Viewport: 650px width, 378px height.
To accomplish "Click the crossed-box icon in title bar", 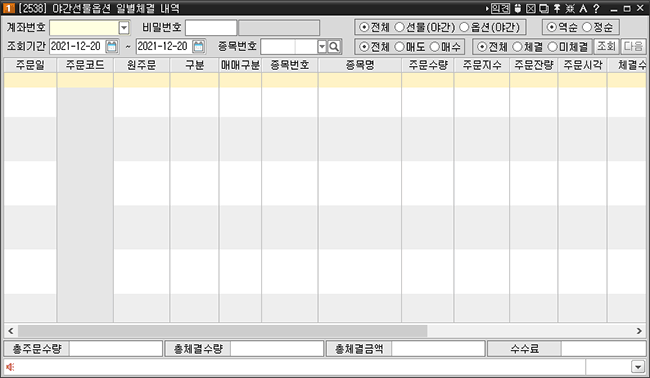I will click(x=531, y=8).
